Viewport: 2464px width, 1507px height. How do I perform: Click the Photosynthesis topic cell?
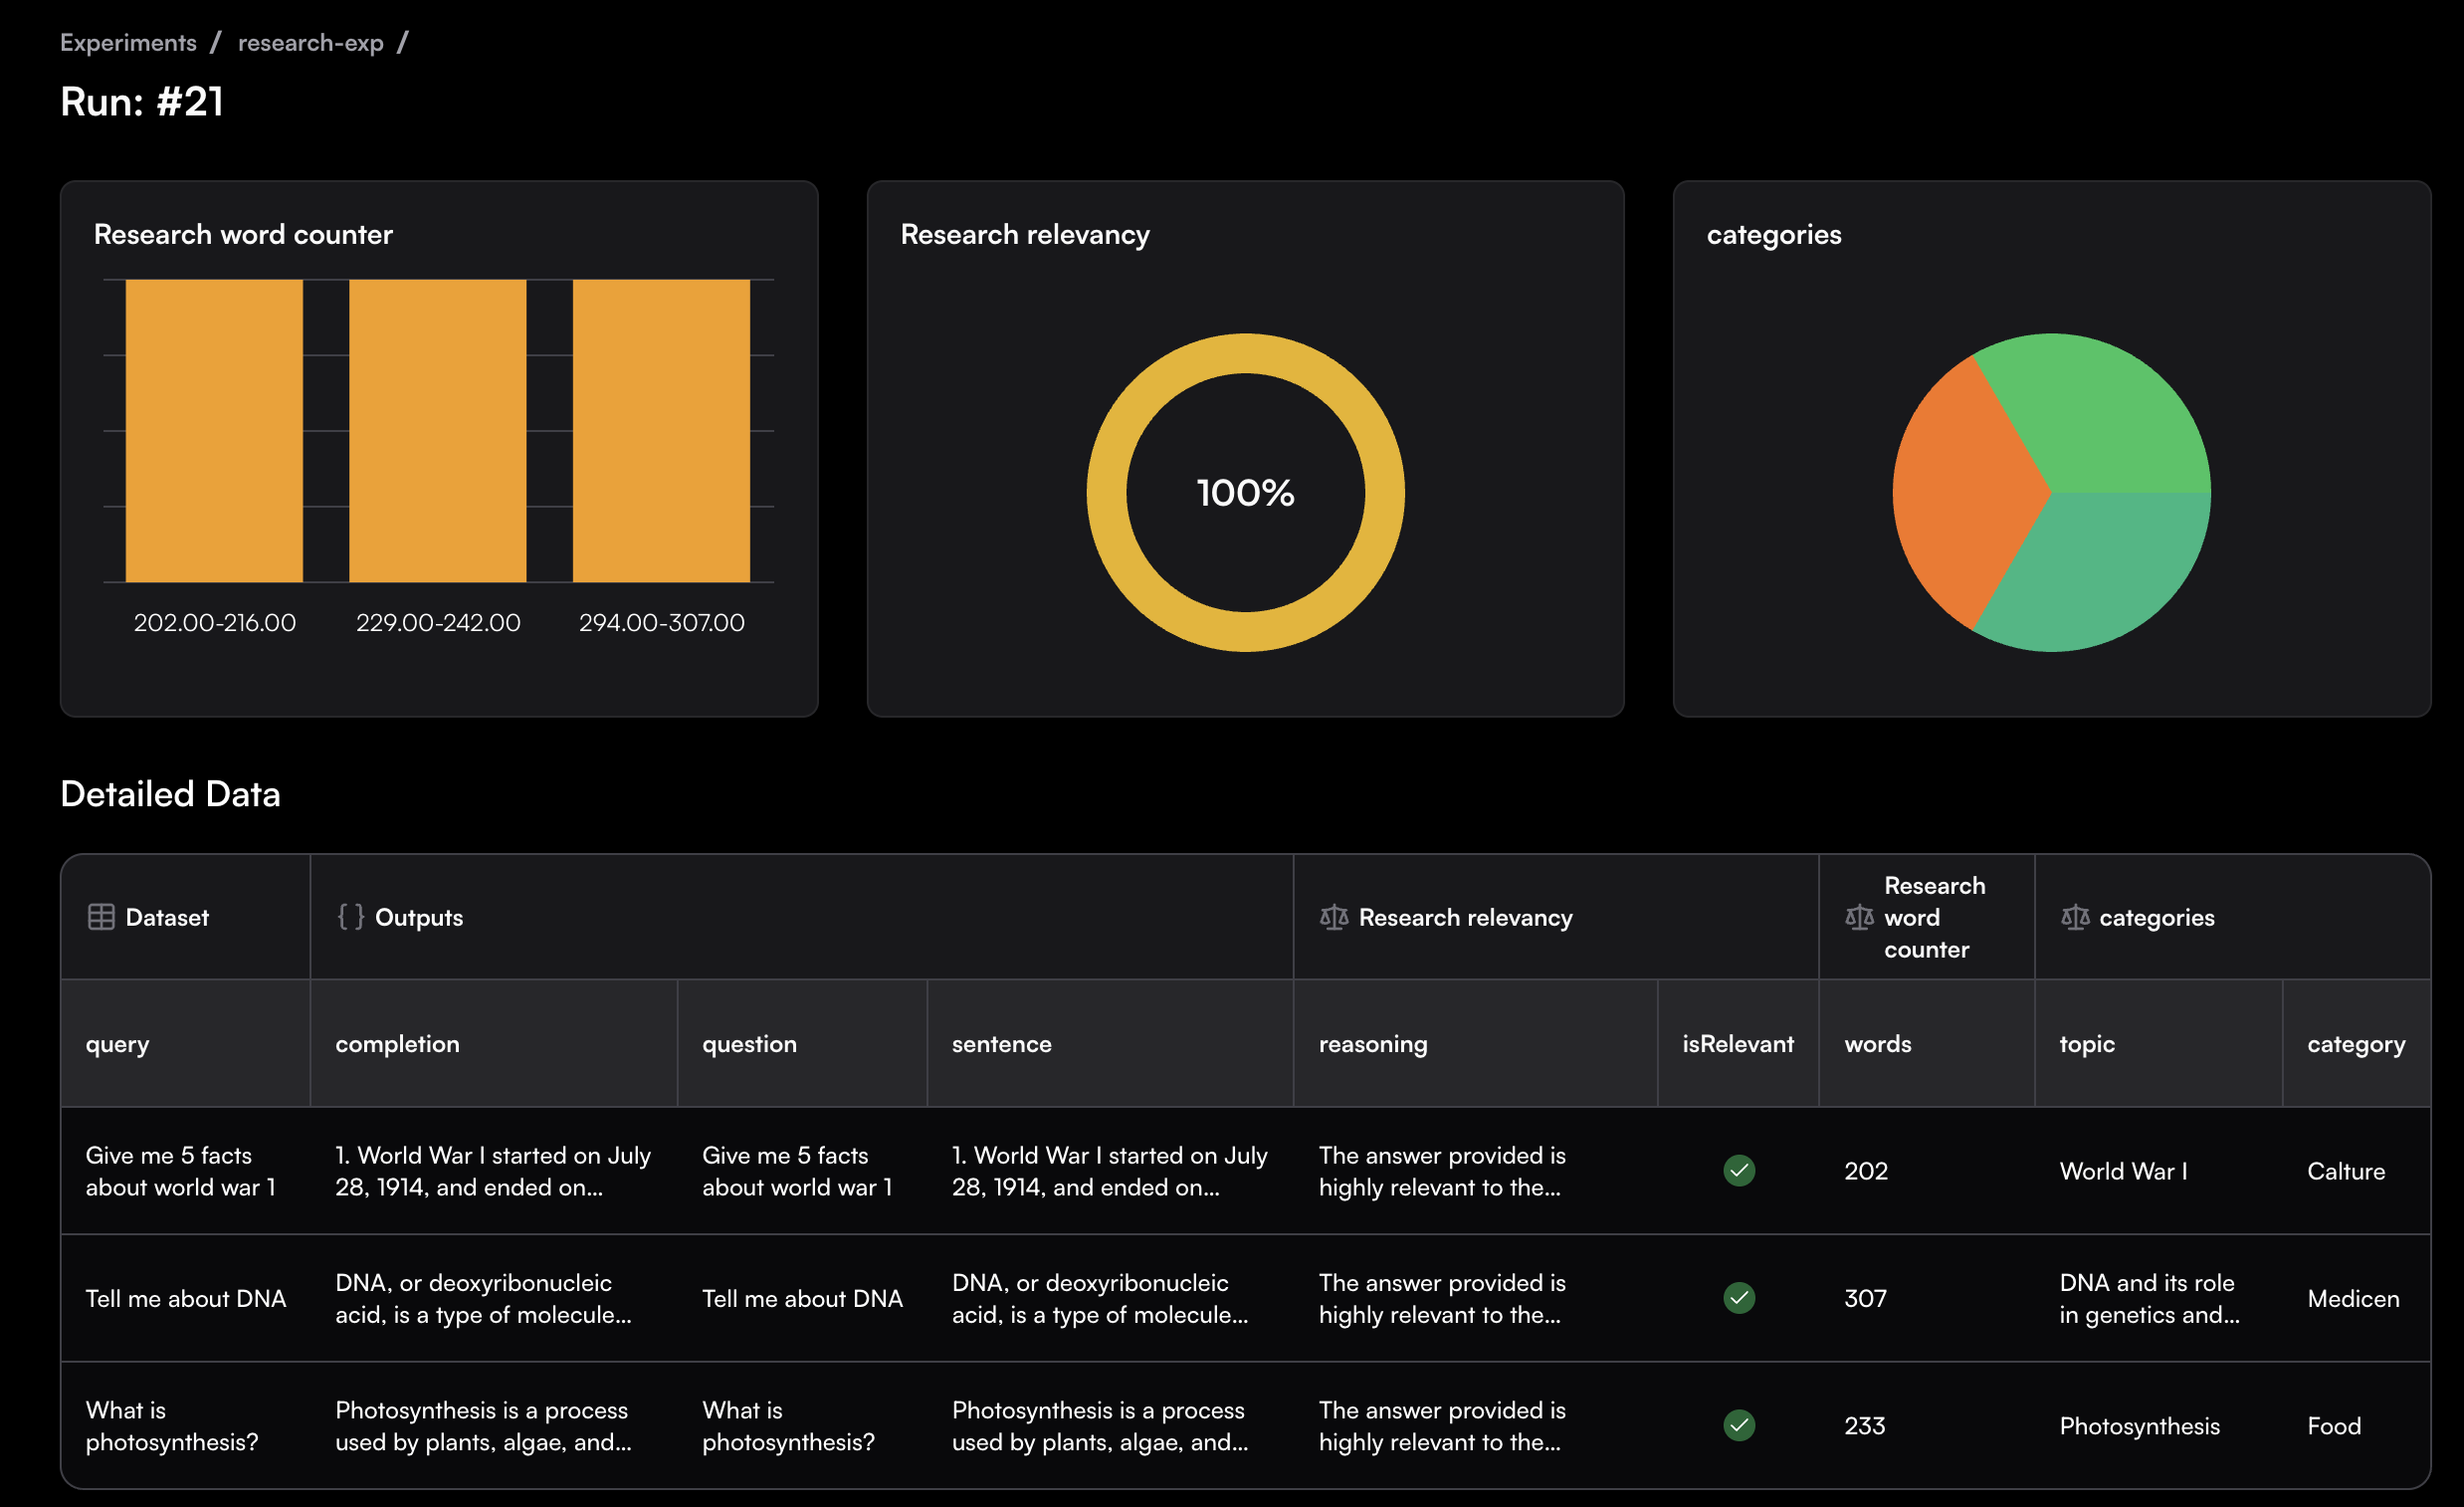2138,1426
